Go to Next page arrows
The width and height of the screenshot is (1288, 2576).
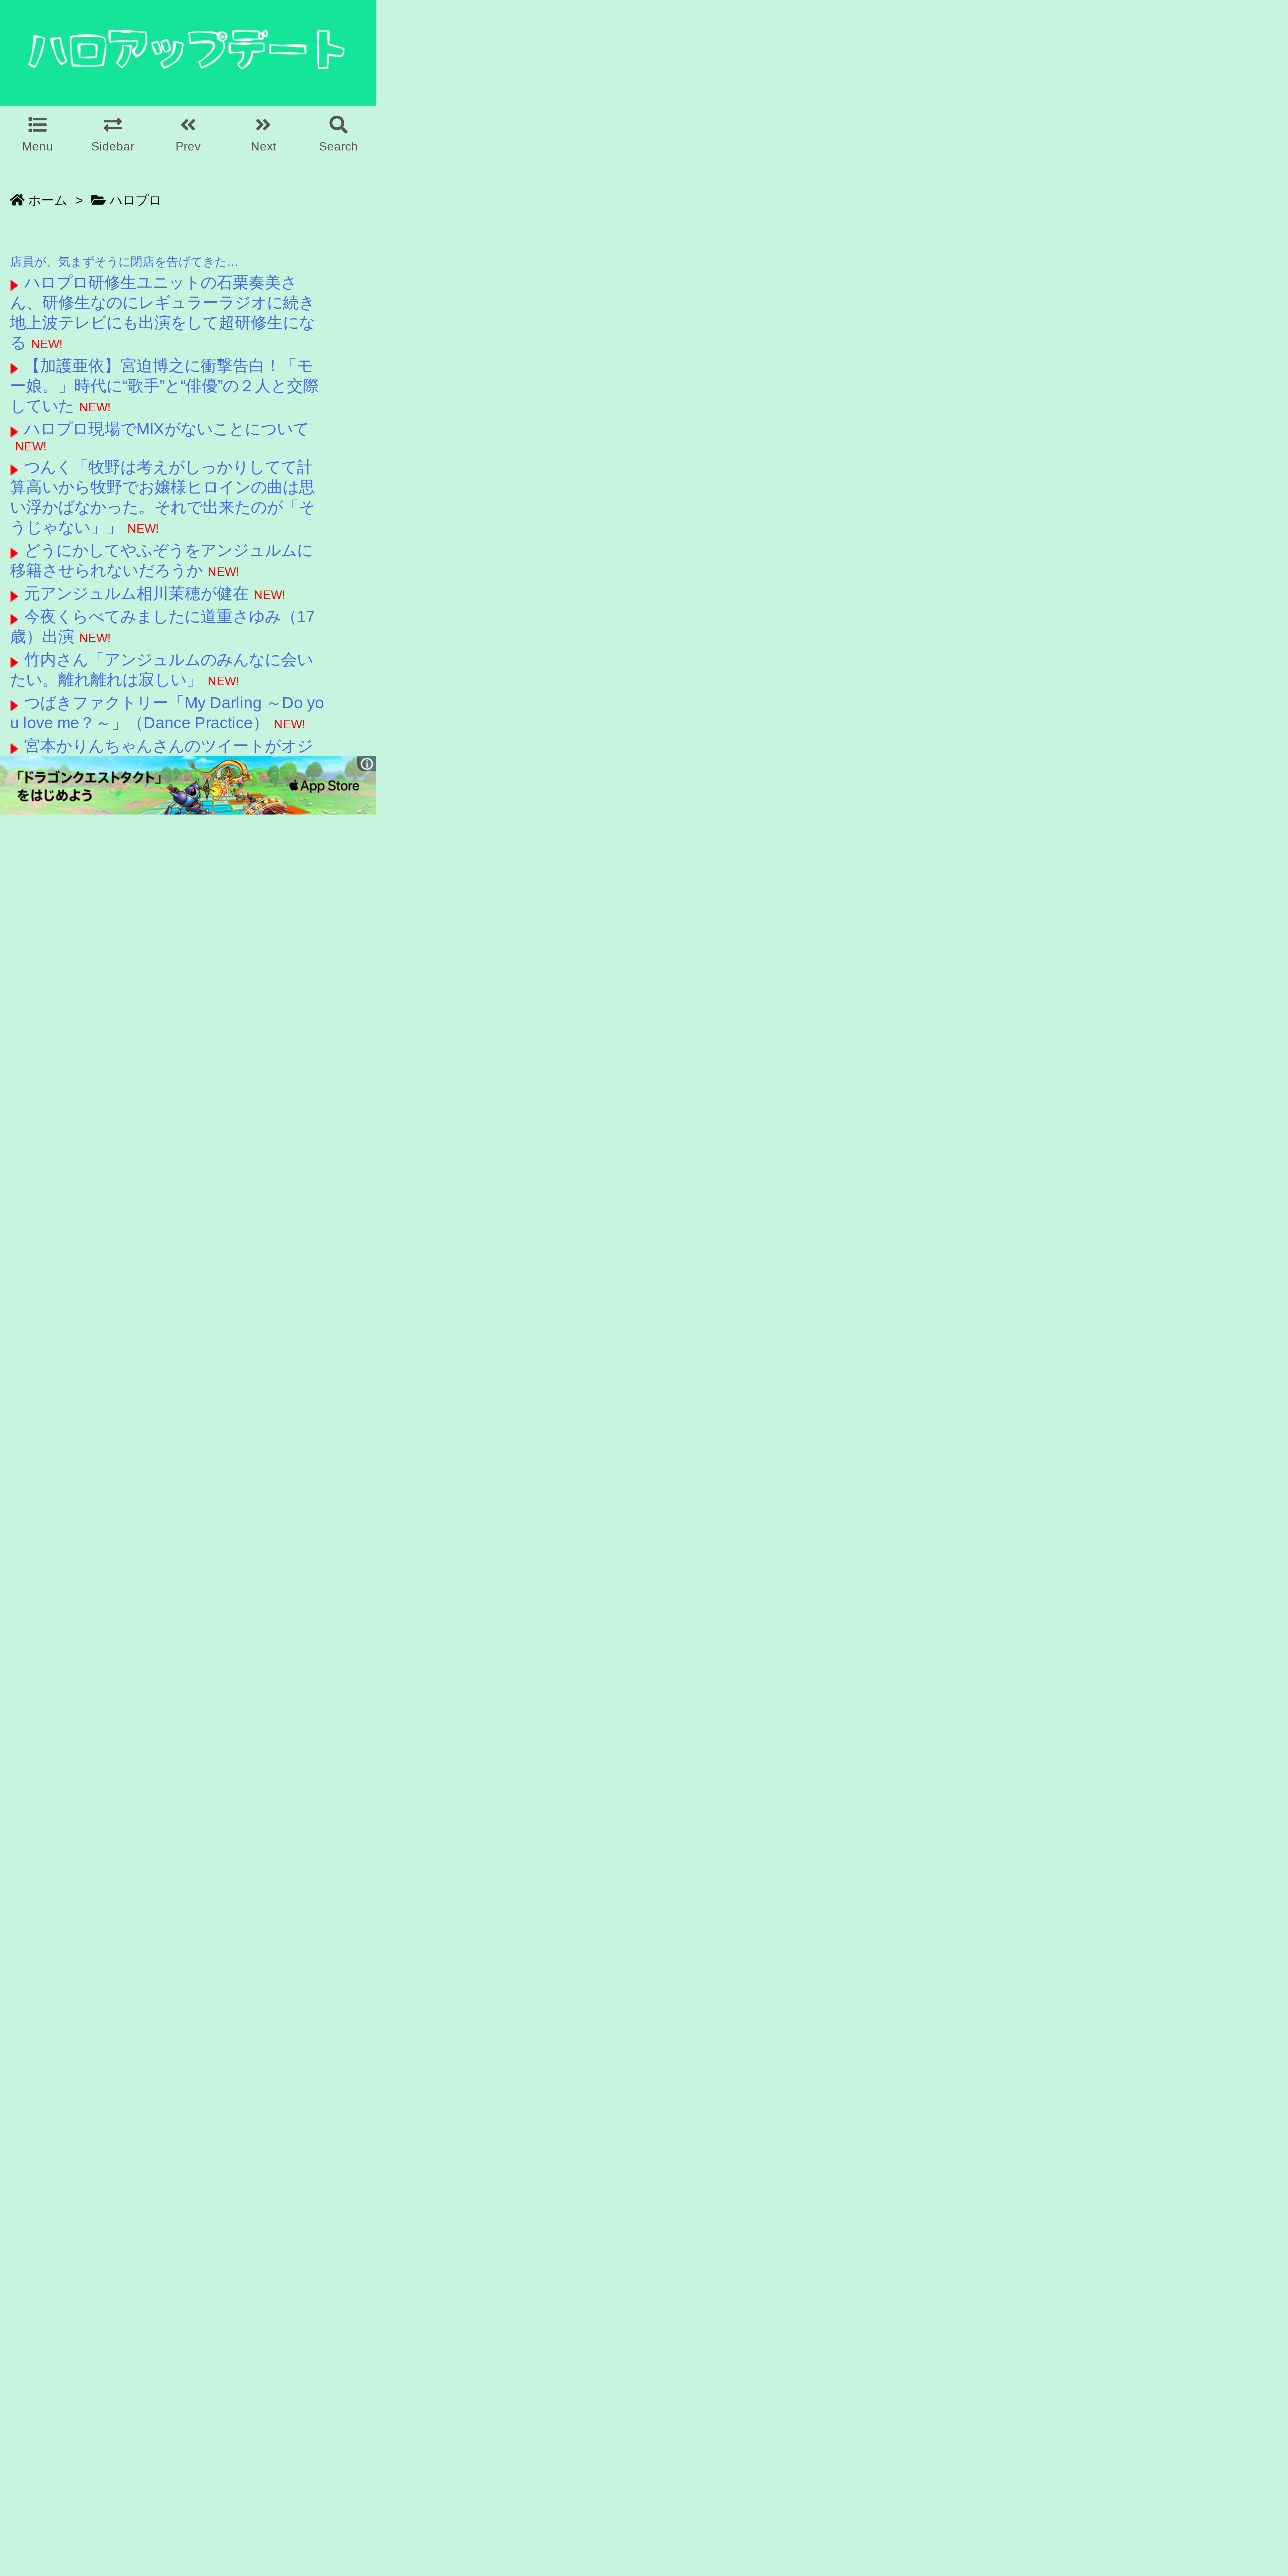(x=263, y=125)
